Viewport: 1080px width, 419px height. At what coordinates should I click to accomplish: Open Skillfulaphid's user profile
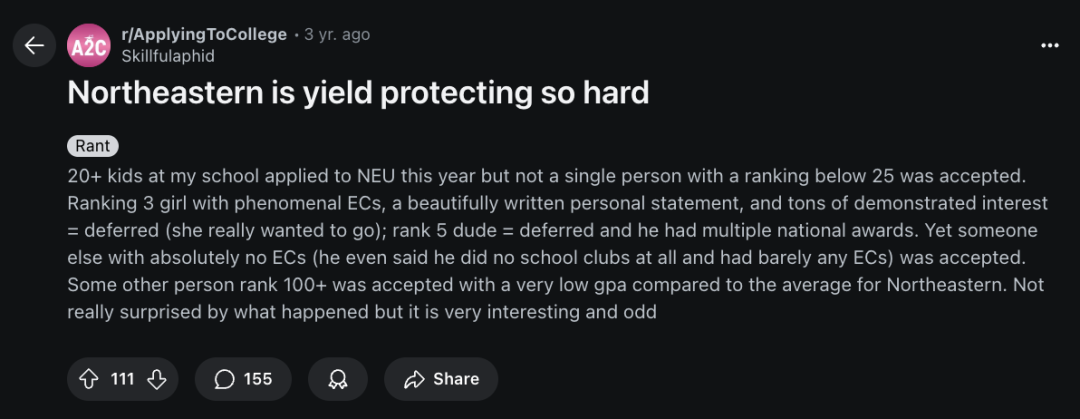pos(167,56)
